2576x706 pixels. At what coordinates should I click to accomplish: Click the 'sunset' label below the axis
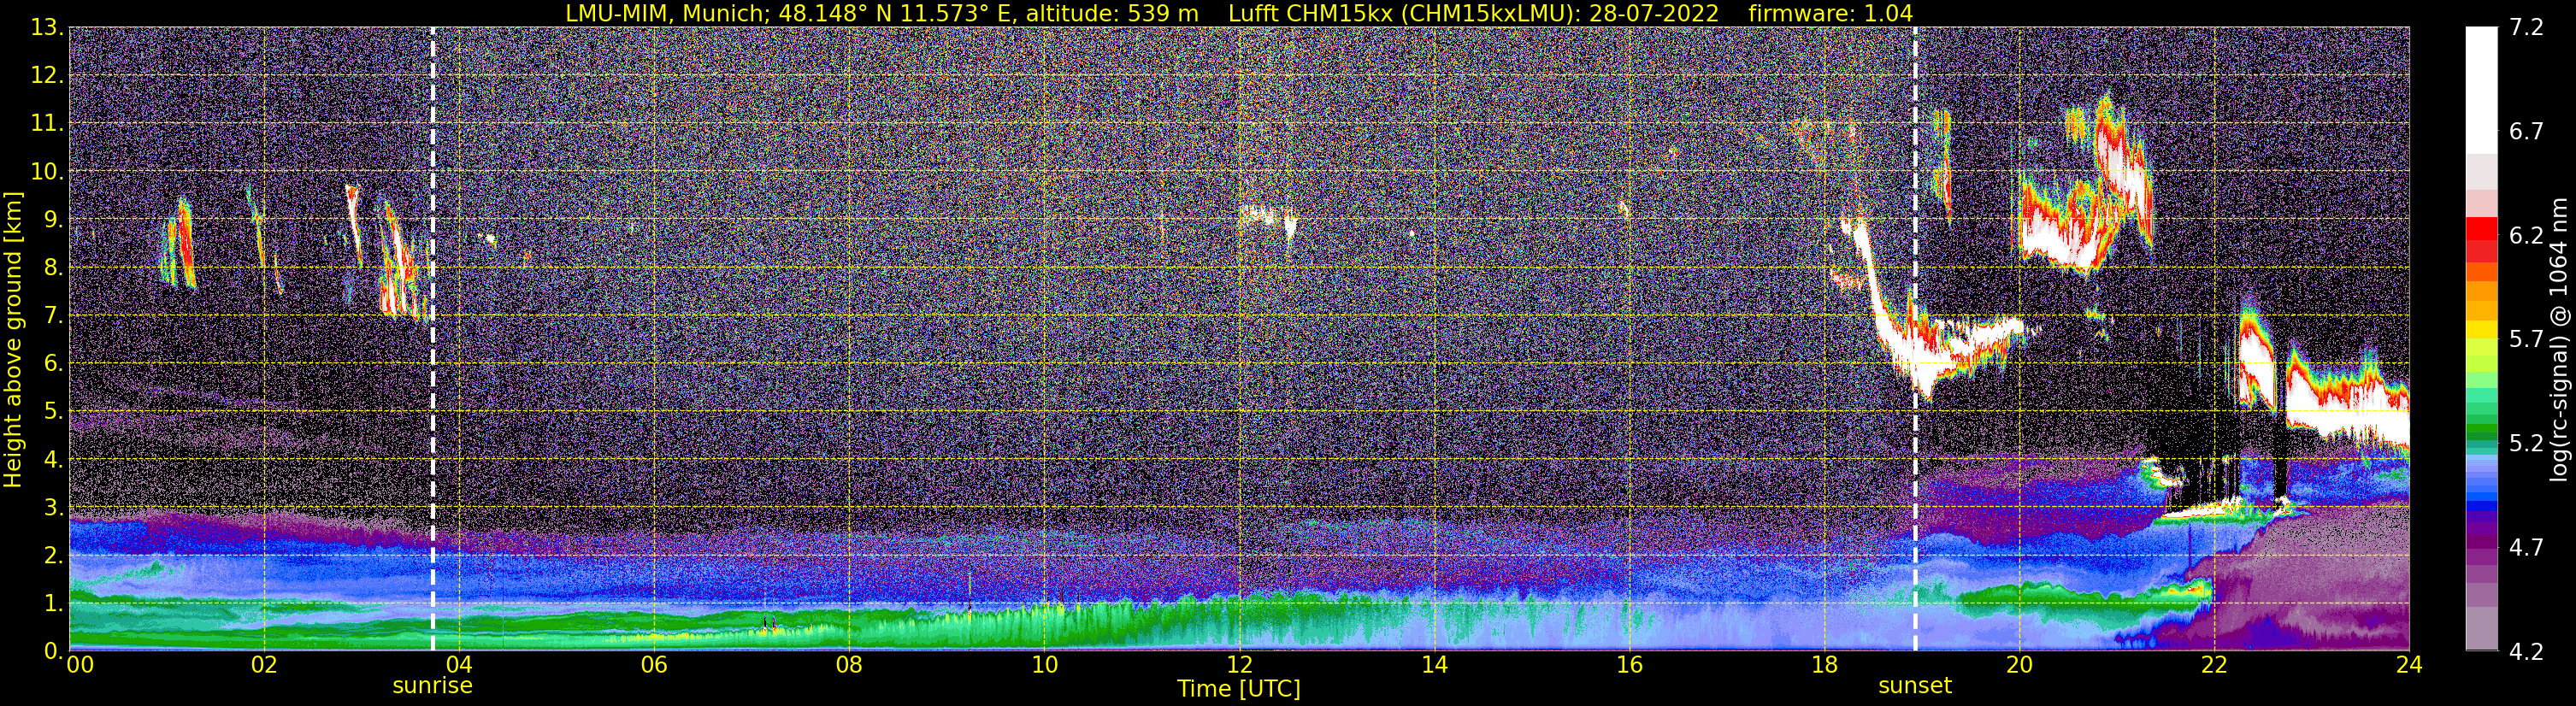[x=1915, y=686]
